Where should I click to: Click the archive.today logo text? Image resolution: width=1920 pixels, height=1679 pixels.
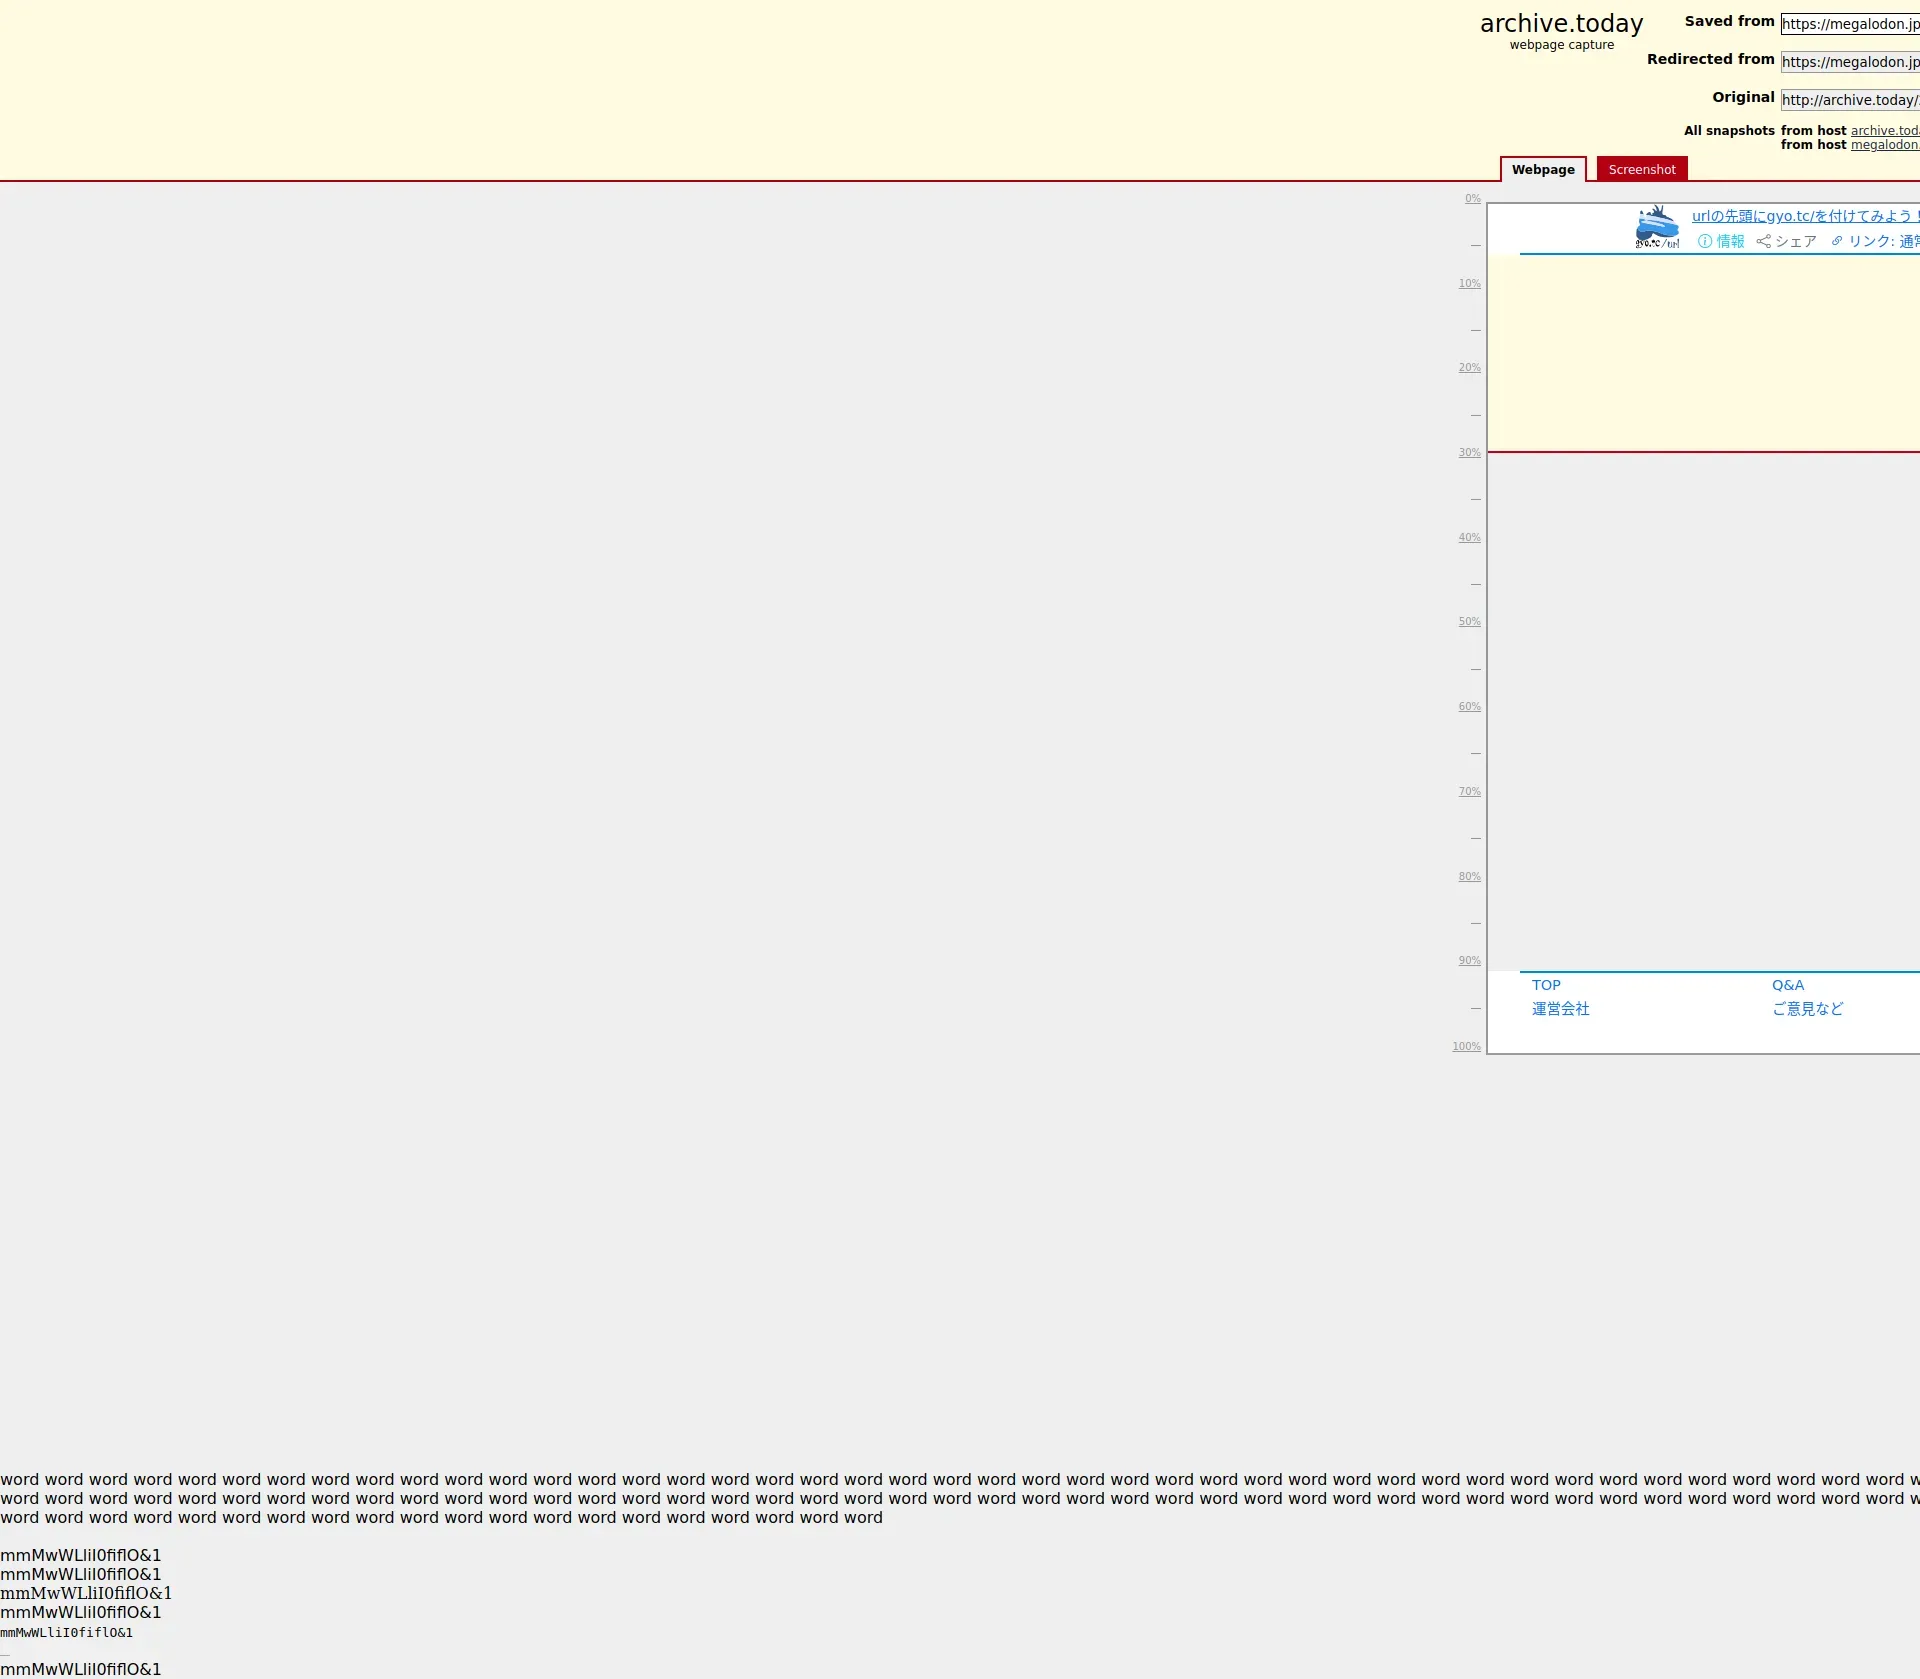coord(1560,24)
